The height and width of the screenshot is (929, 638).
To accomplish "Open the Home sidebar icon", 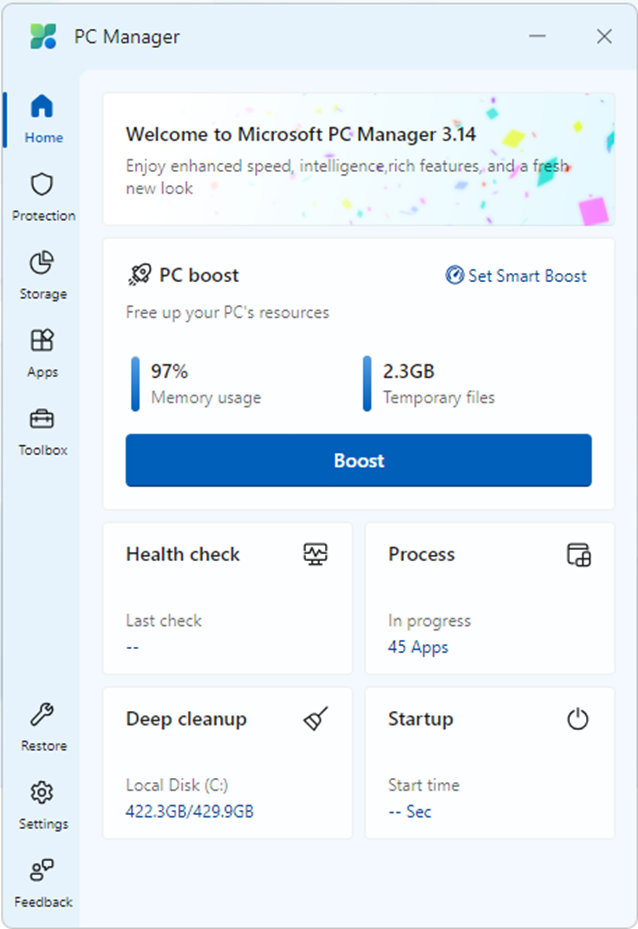I will (x=42, y=106).
